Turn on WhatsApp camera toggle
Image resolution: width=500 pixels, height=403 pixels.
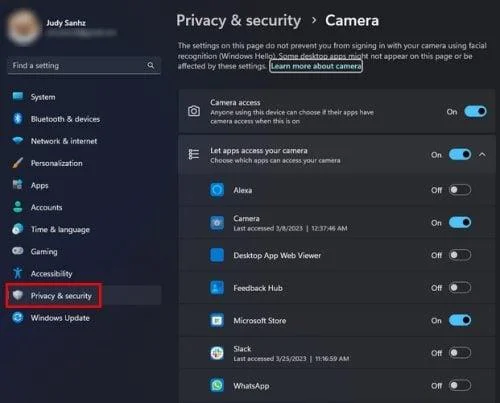click(x=460, y=385)
